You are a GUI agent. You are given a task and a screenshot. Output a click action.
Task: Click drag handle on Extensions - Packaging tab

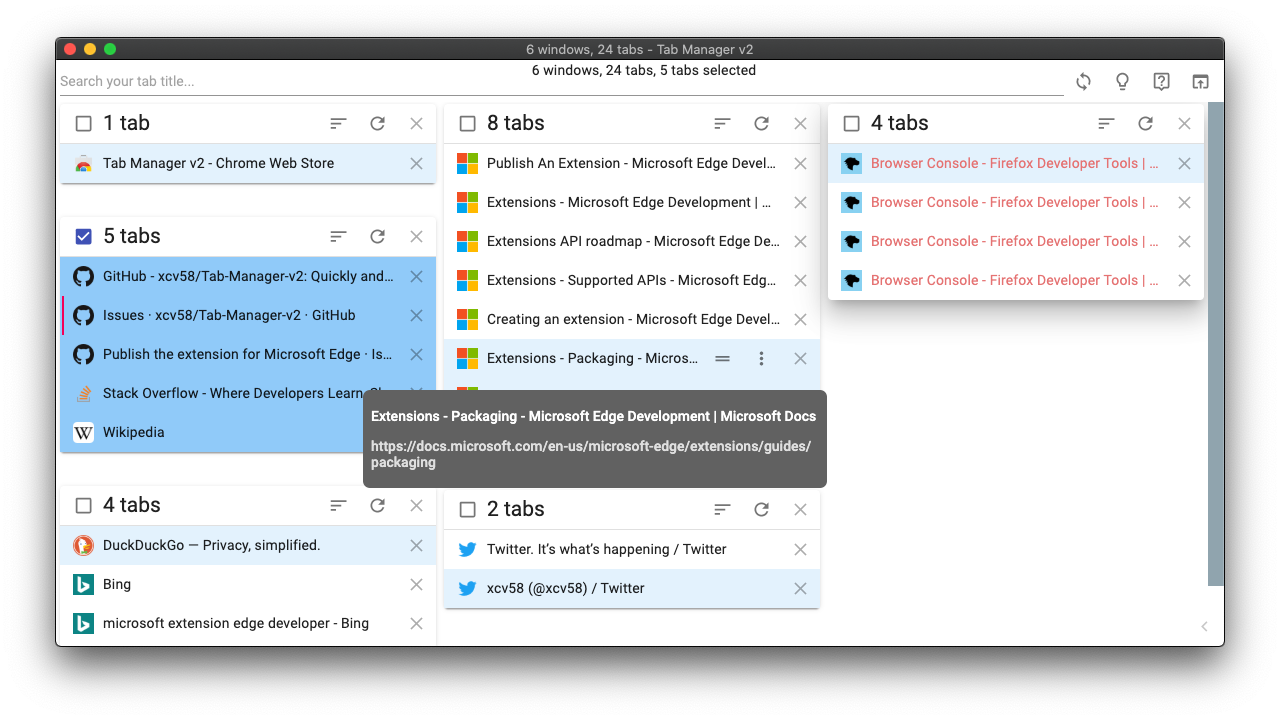click(723, 358)
